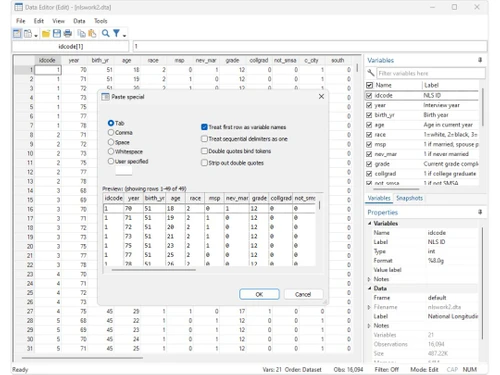Expand the Filename row in Properties
The width and height of the screenshot is (500, 375).
[x=369, y=307]
